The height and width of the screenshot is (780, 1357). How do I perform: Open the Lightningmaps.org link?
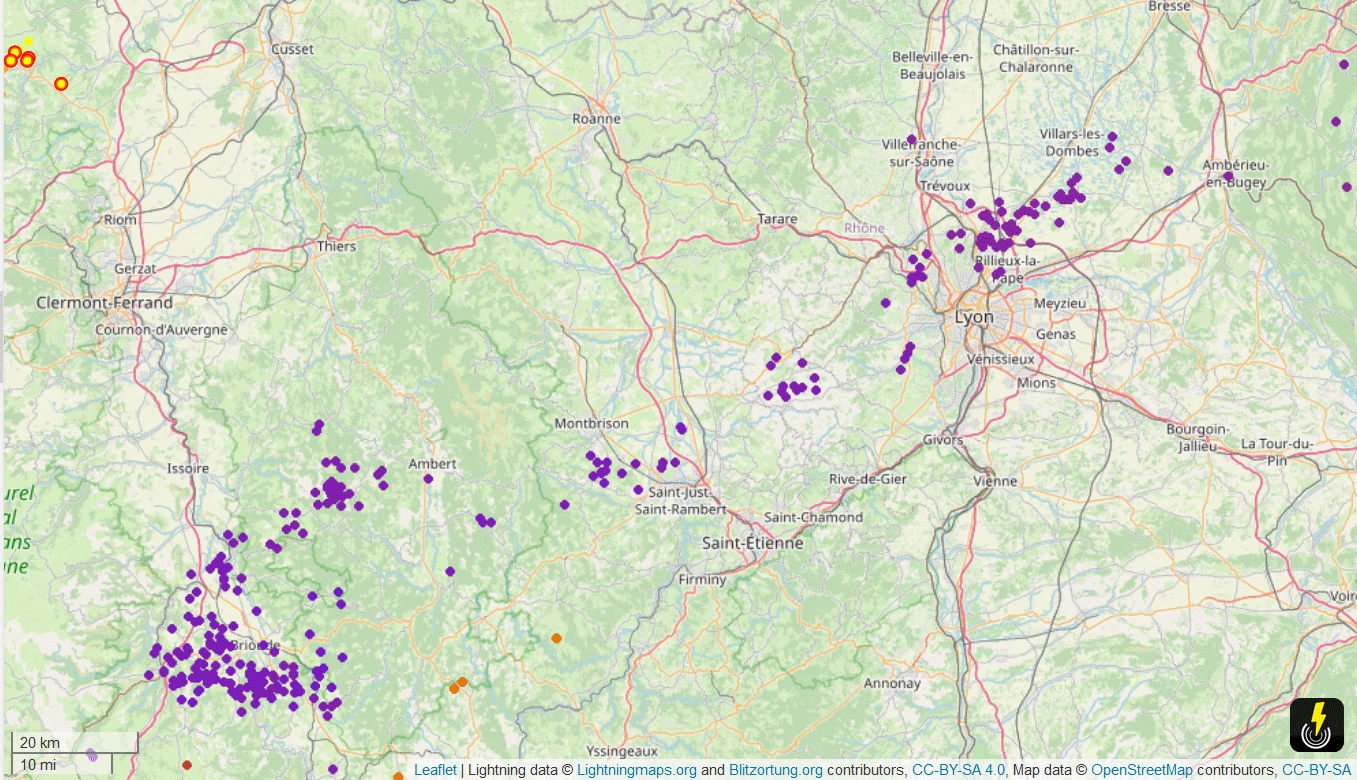(636, 770)
